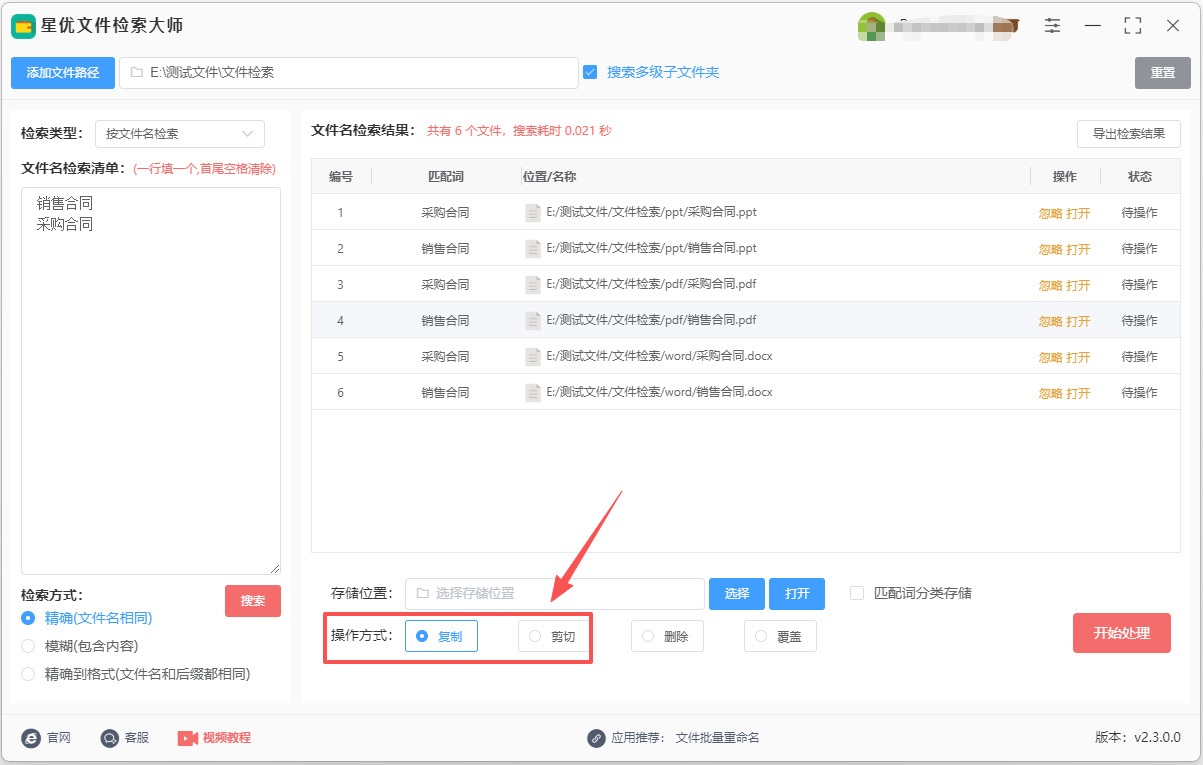Screen dimensions: 1203x765
Task: Click the file path input field
Action: 349,73
